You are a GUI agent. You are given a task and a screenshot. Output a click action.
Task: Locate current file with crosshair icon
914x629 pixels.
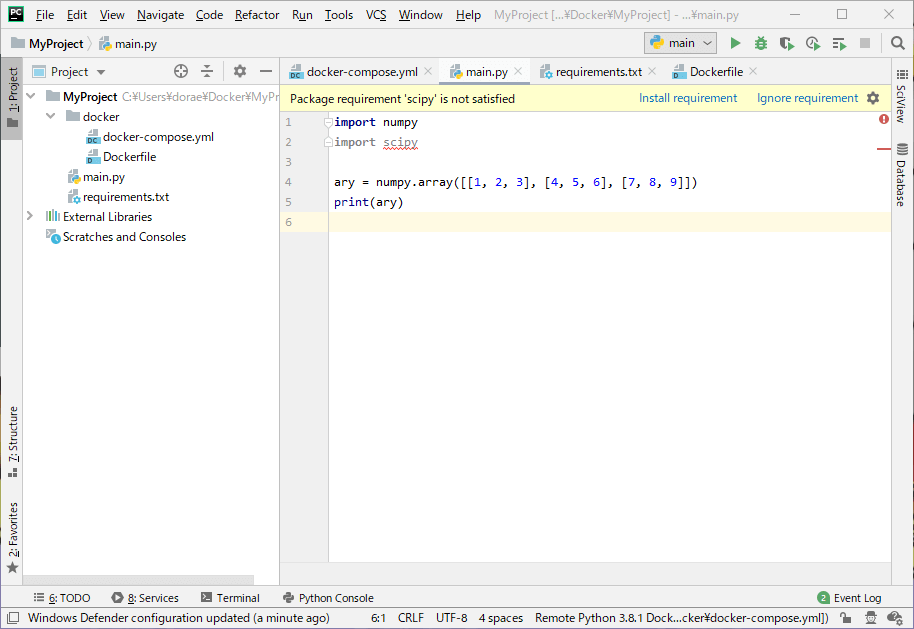coord(181,71)
